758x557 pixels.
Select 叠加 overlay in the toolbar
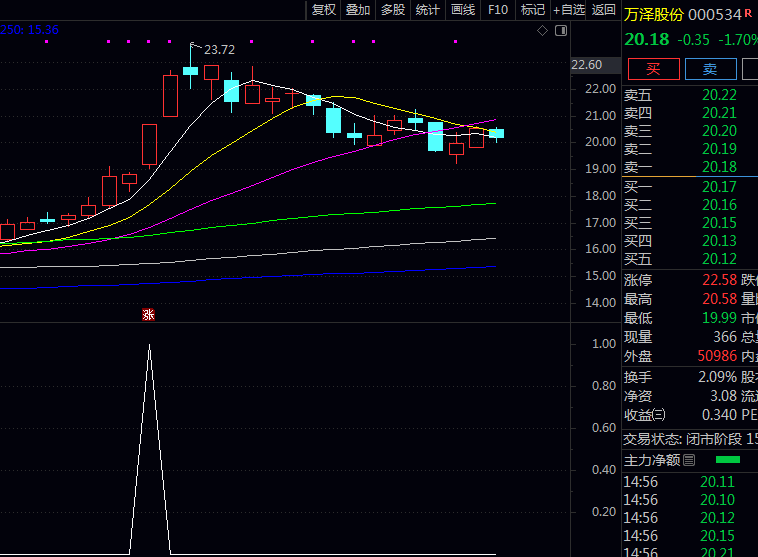pyautogui.click(x=357, y=10)
